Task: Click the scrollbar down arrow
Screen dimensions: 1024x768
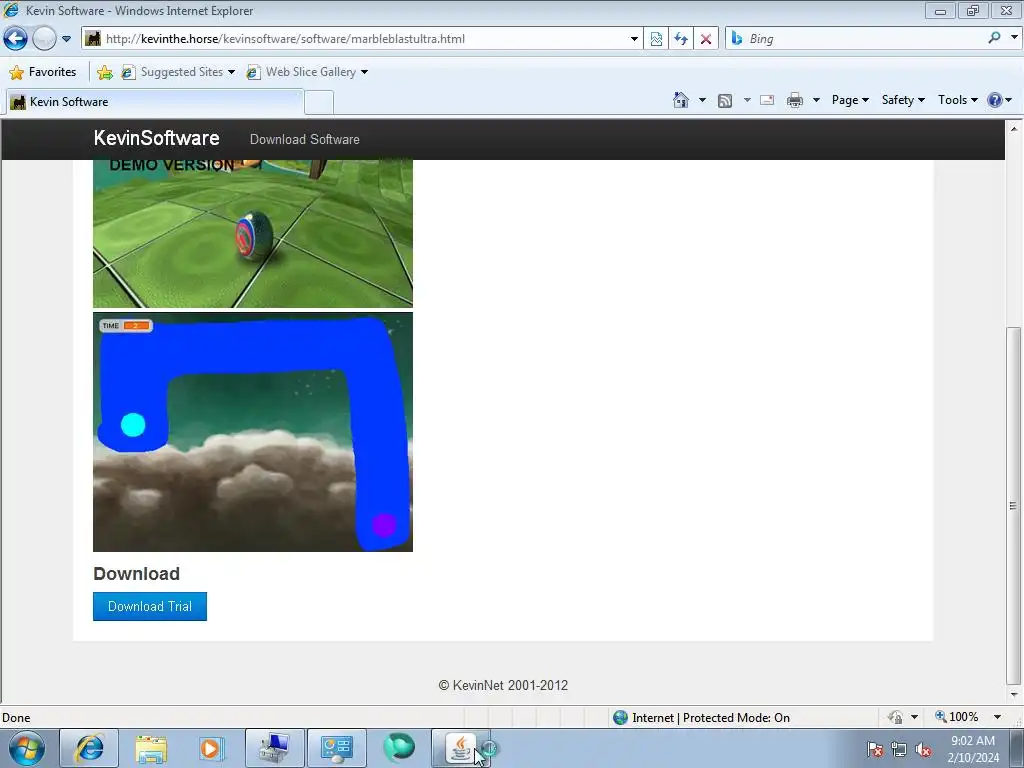Action: (x=1014, y=695)
